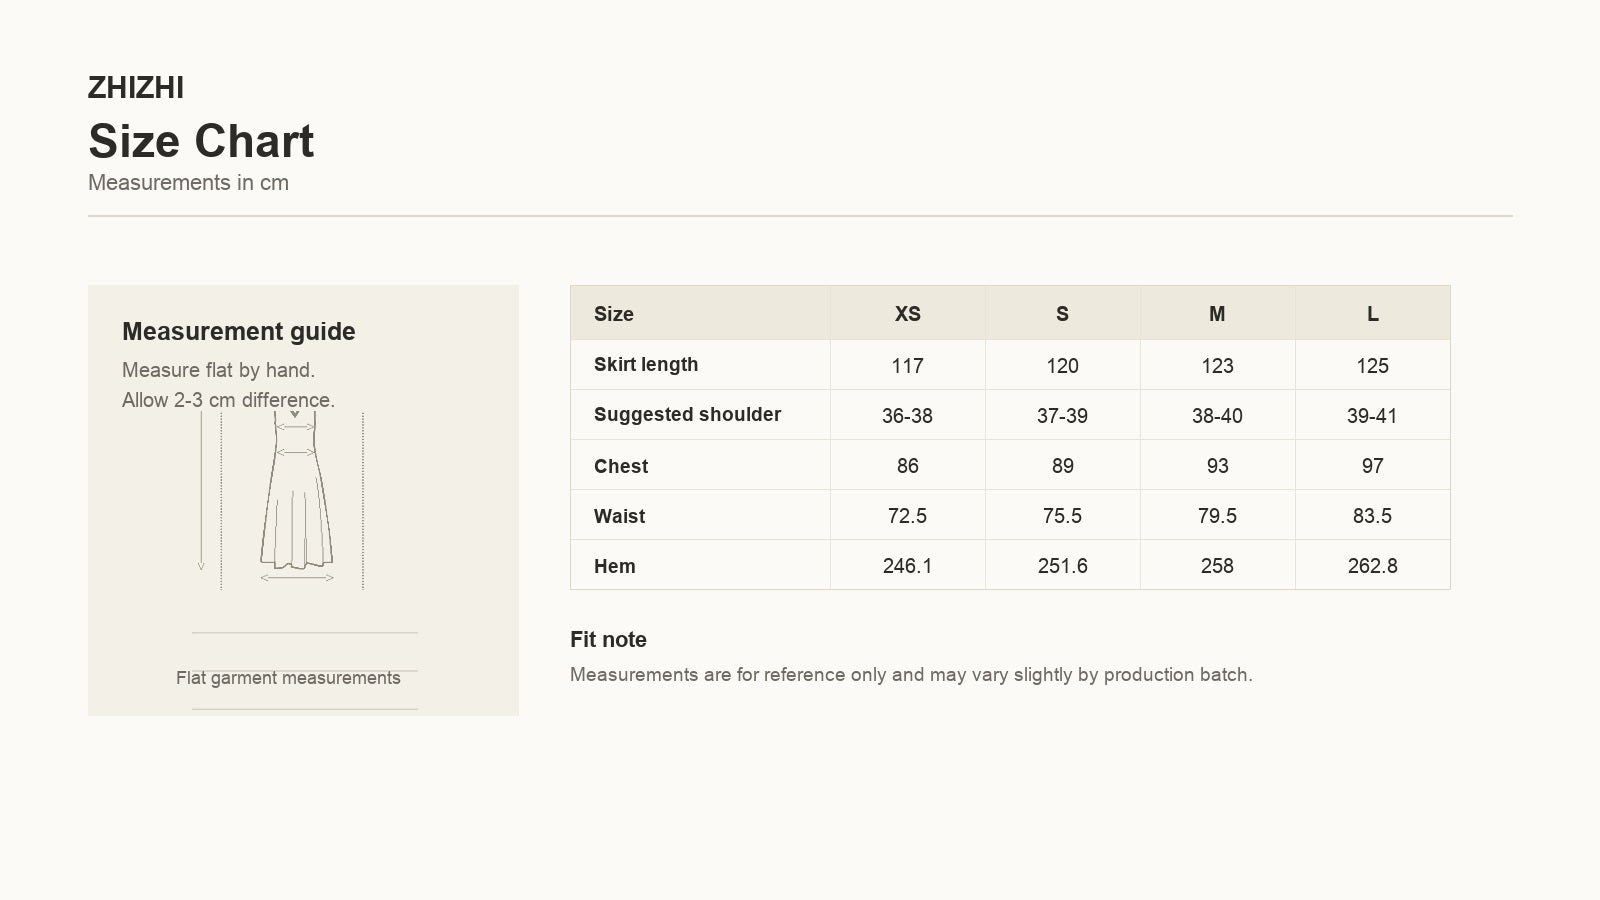Click the Hem row label
Image resolution: width=1600 pixels, height=900 pixels.
click(614, 566)
